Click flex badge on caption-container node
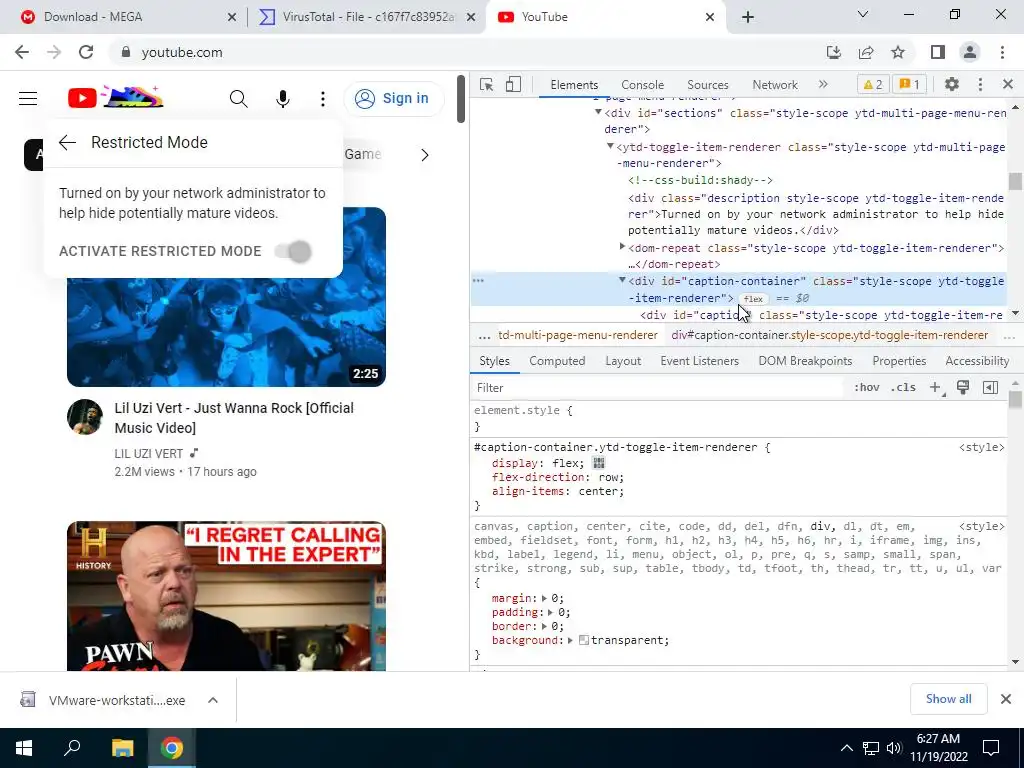 (753, 298)
